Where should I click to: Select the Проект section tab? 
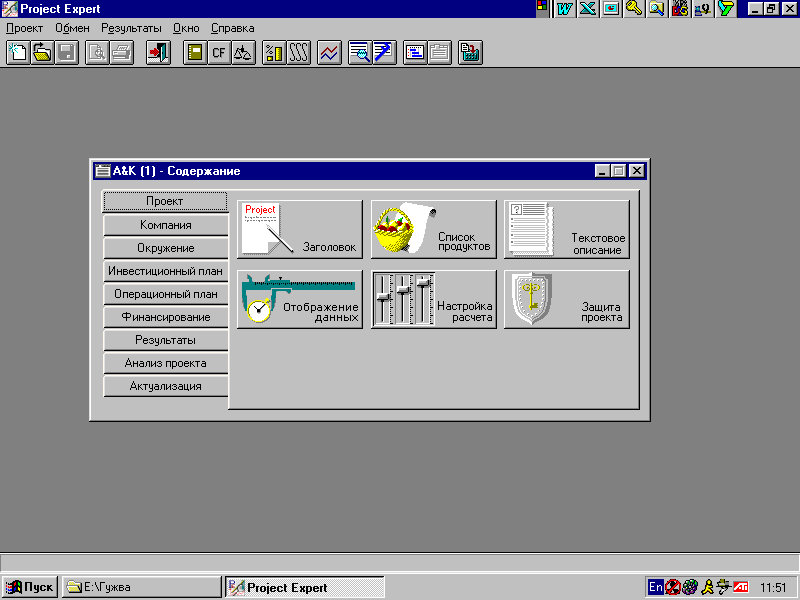[x=165, y=201]
